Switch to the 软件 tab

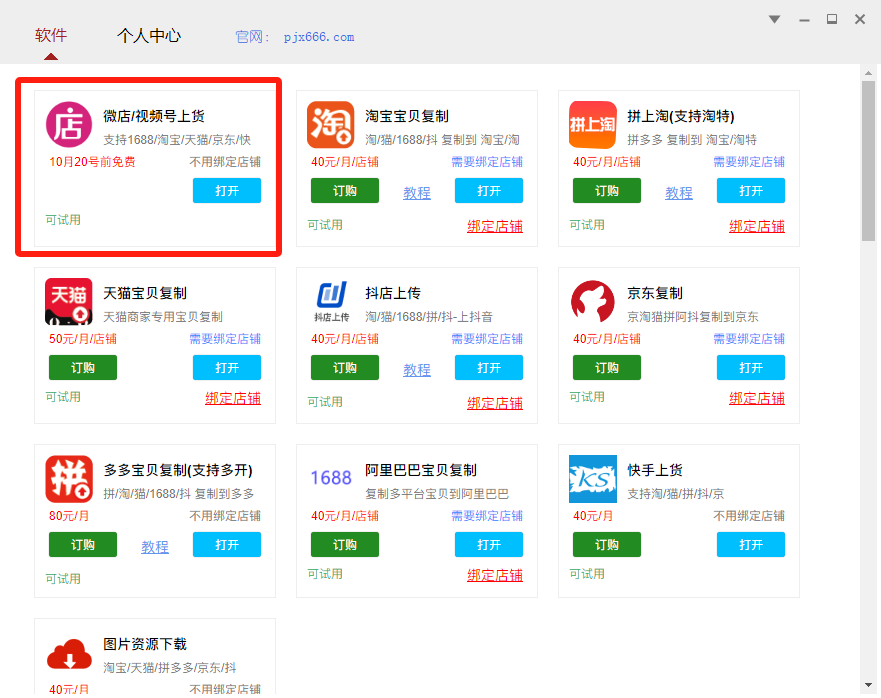point(51,35)
